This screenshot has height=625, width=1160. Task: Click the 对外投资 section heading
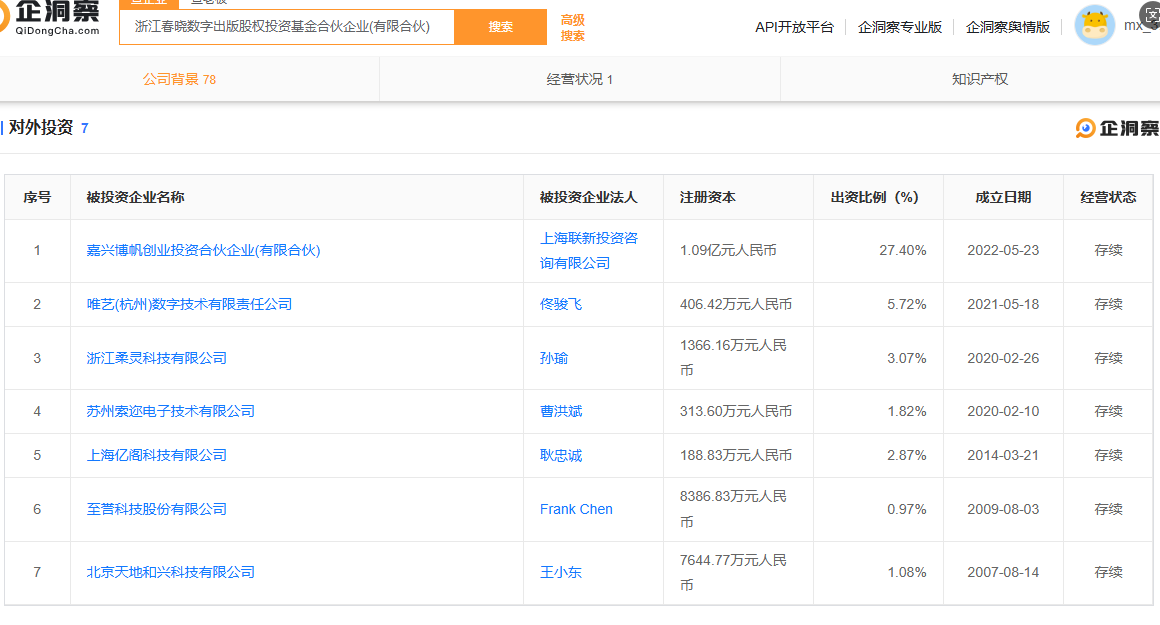point(41,127)
